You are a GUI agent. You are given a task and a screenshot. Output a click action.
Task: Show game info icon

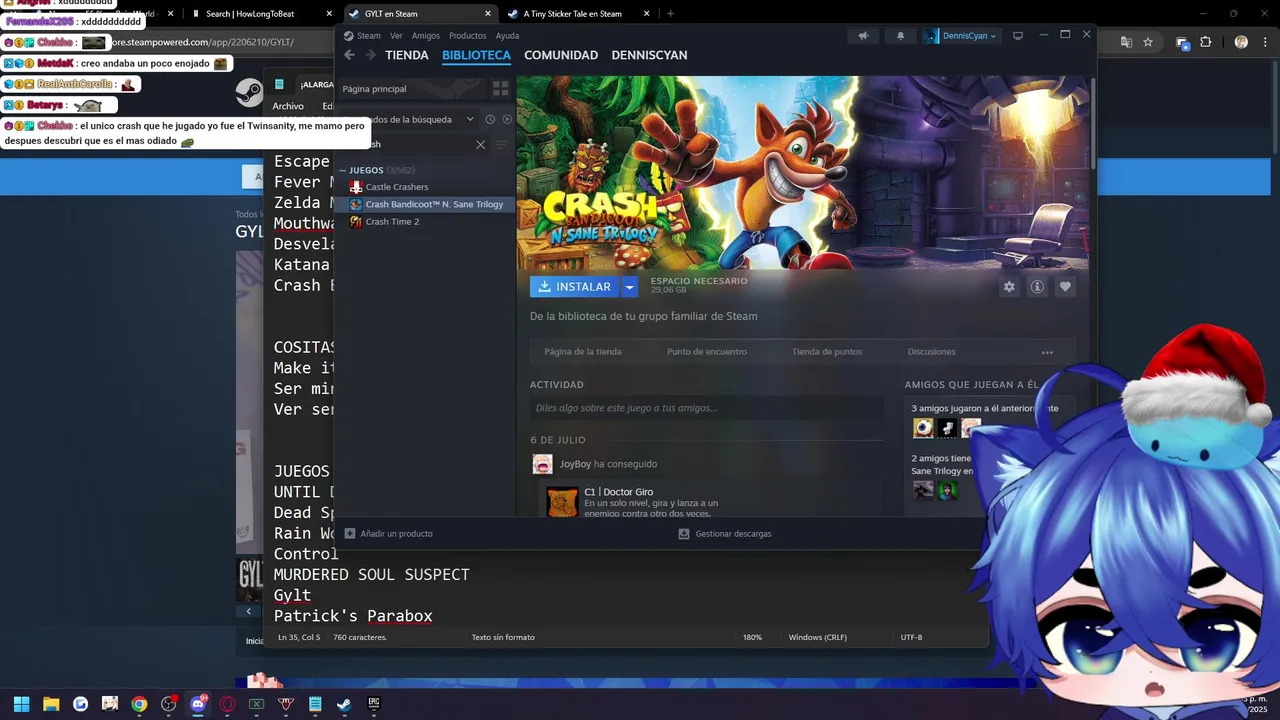click(x=1037, y=287)
